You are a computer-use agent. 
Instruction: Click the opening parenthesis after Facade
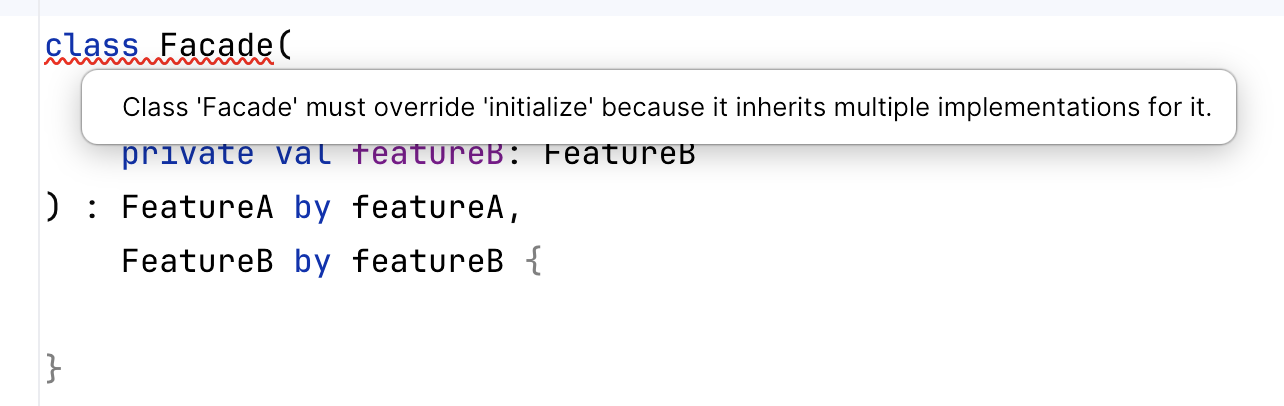point(285,47)
